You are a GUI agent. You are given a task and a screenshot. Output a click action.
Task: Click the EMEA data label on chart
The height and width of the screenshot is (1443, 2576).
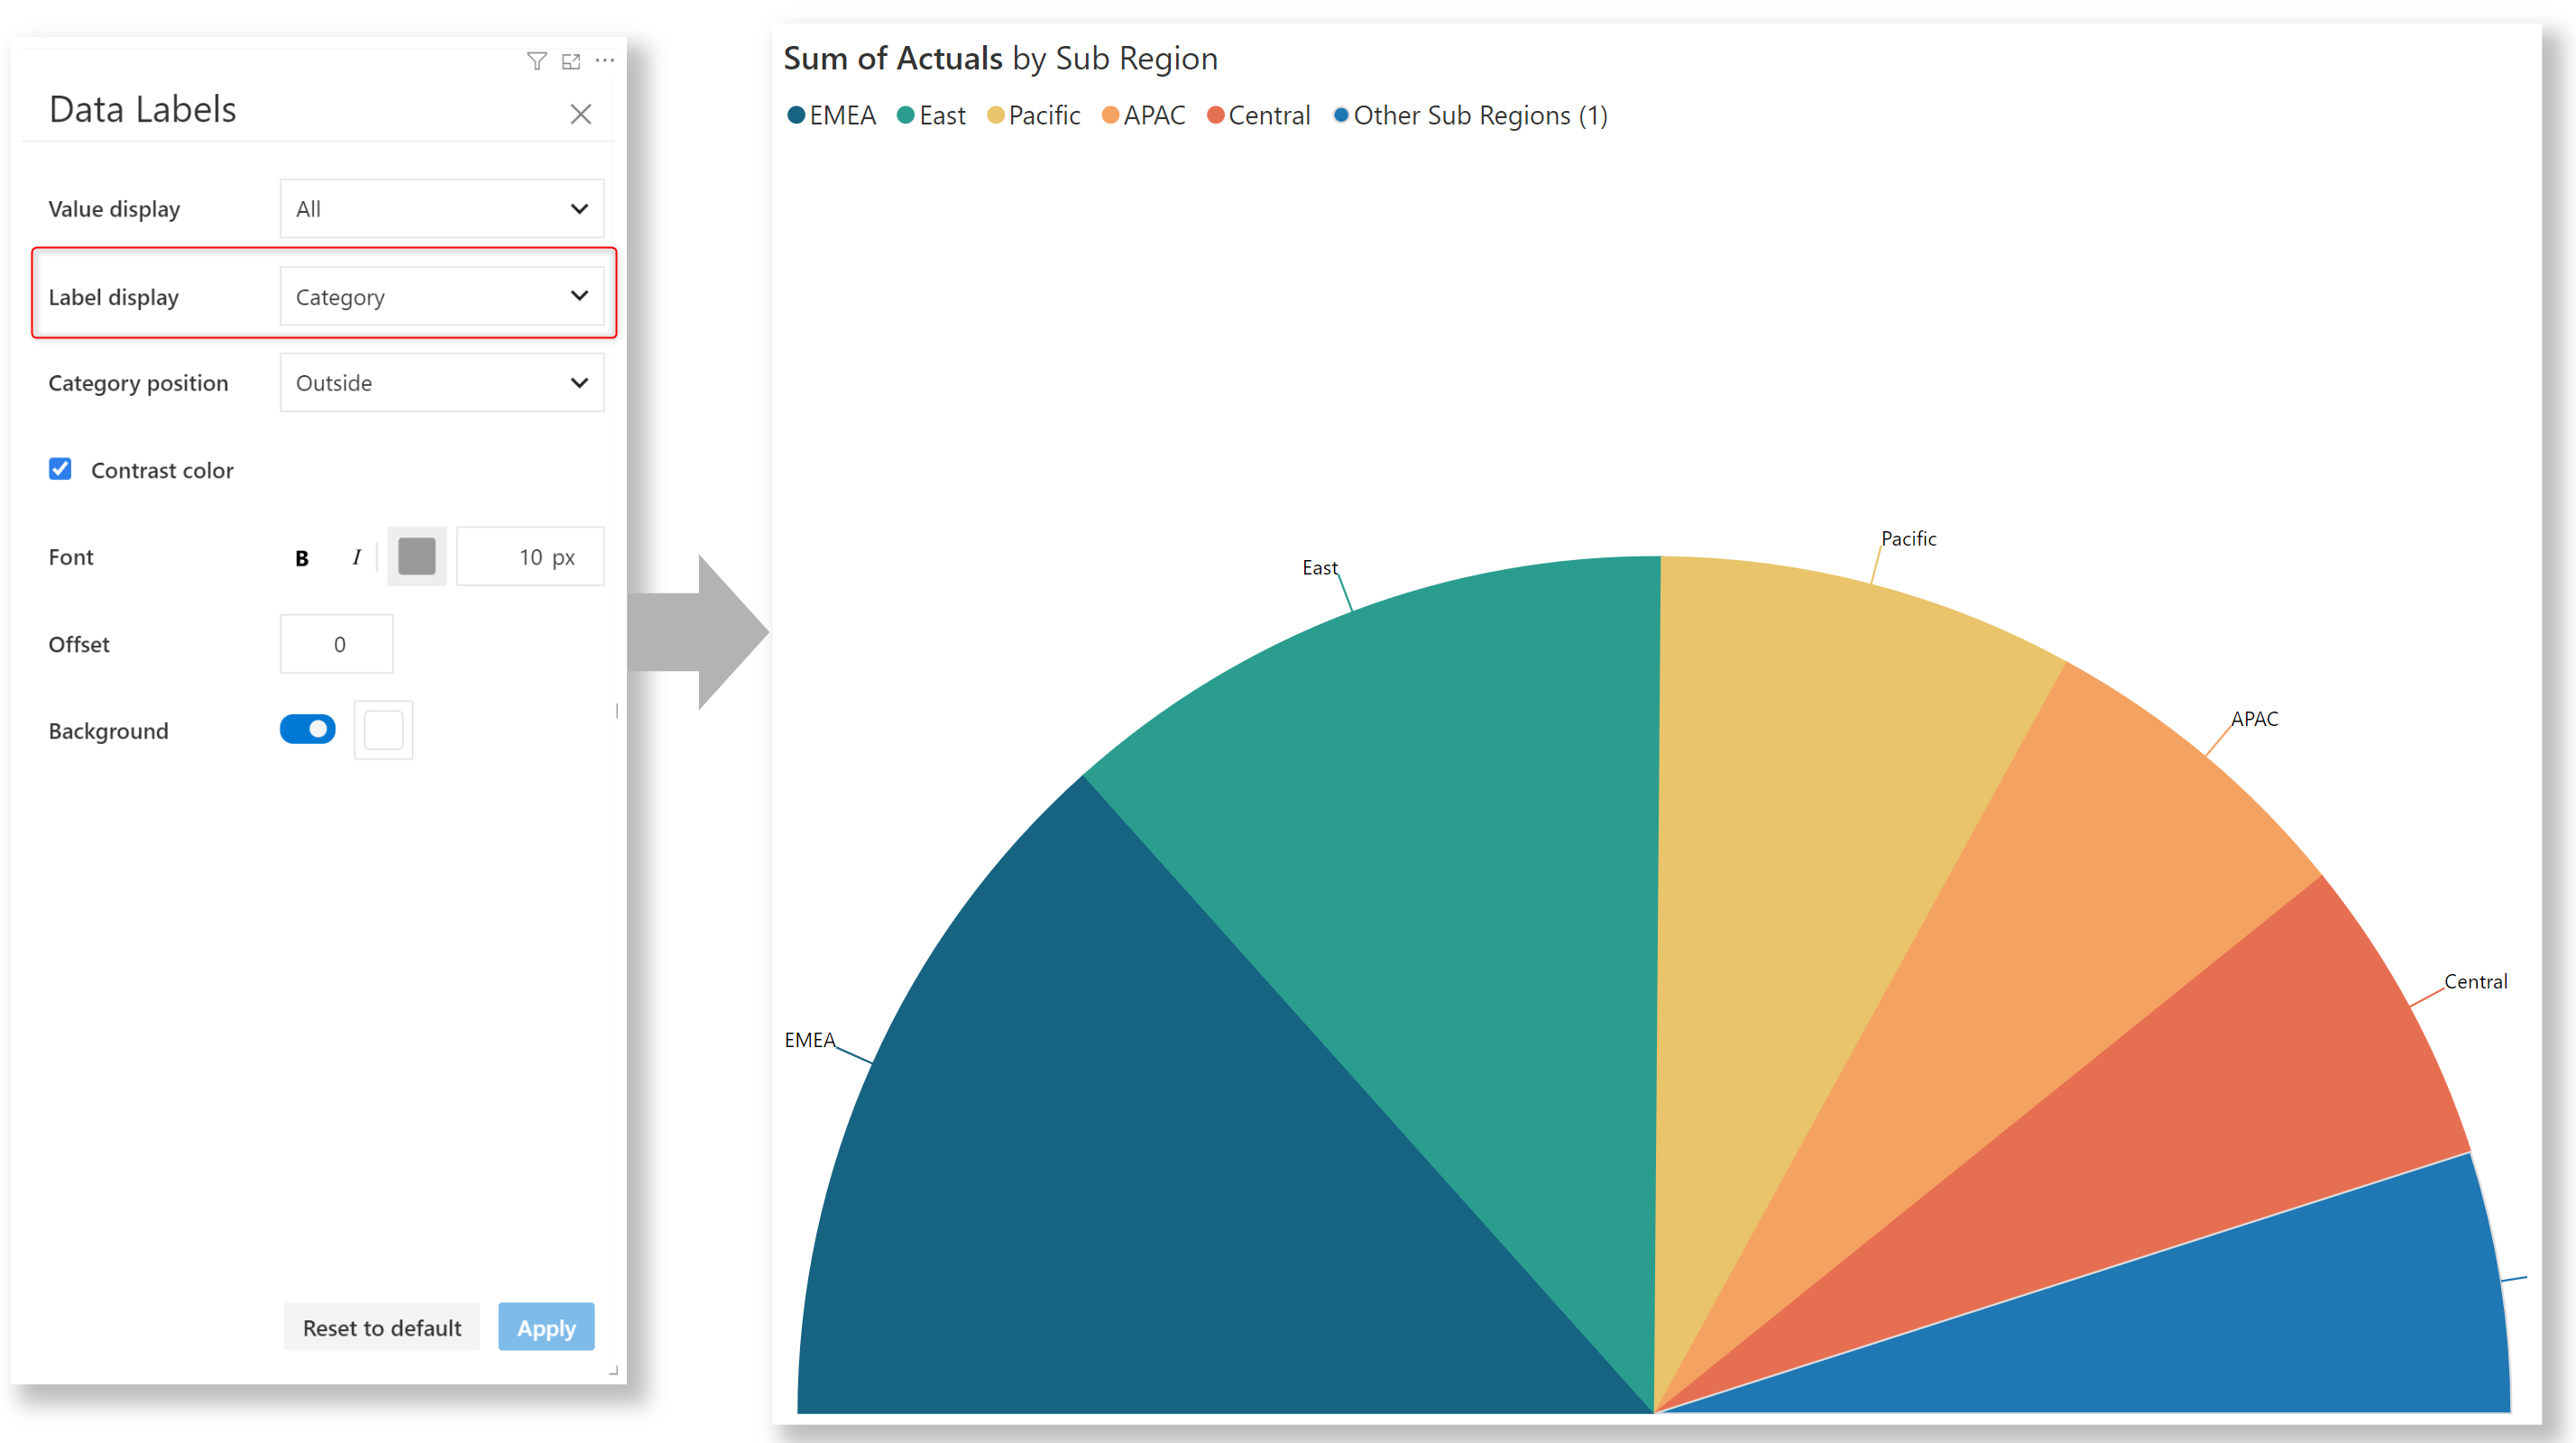[809, 1039]
